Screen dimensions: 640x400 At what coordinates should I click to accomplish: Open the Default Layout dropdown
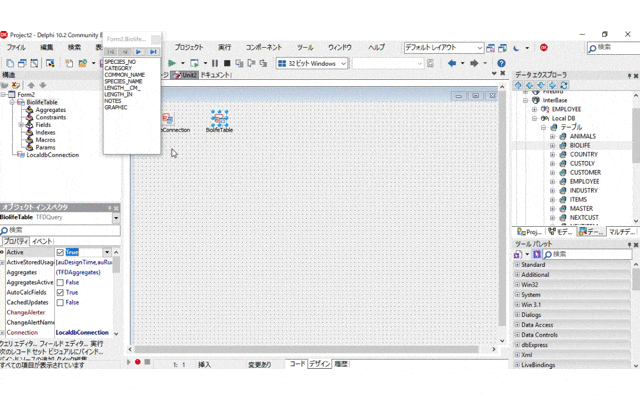point(480,48)
